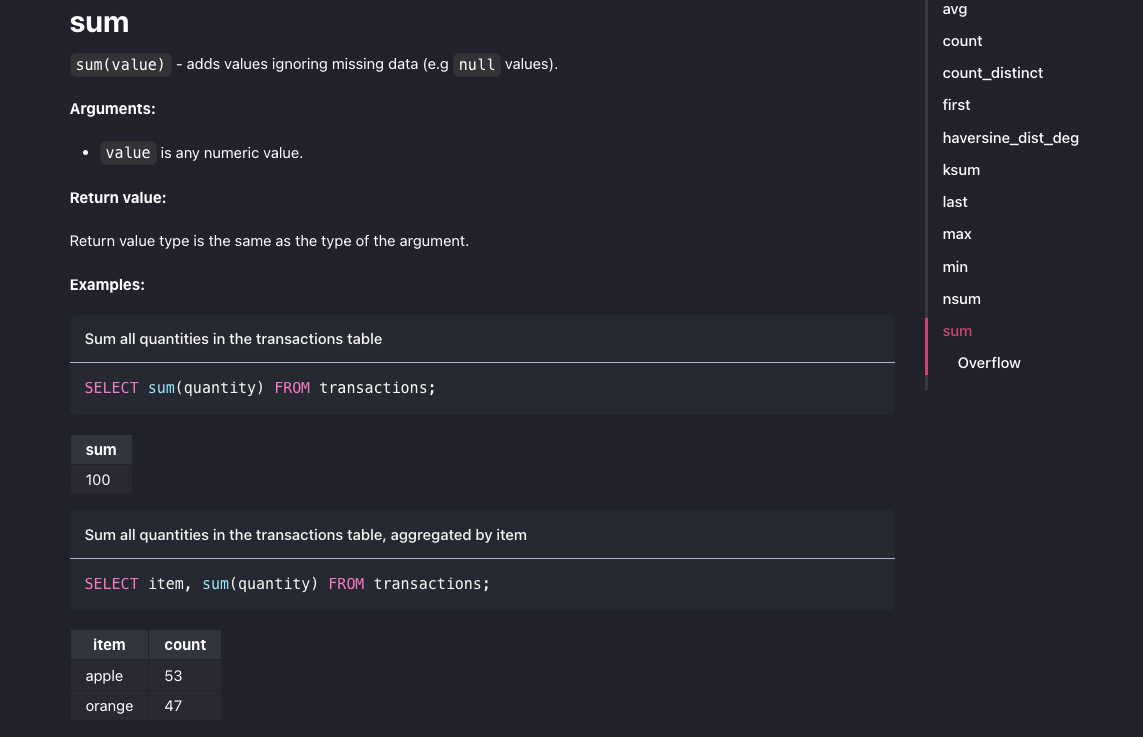This screenshot has width=1143, height=737.
Task: Click the Examples: label
Action: [107, 286]
